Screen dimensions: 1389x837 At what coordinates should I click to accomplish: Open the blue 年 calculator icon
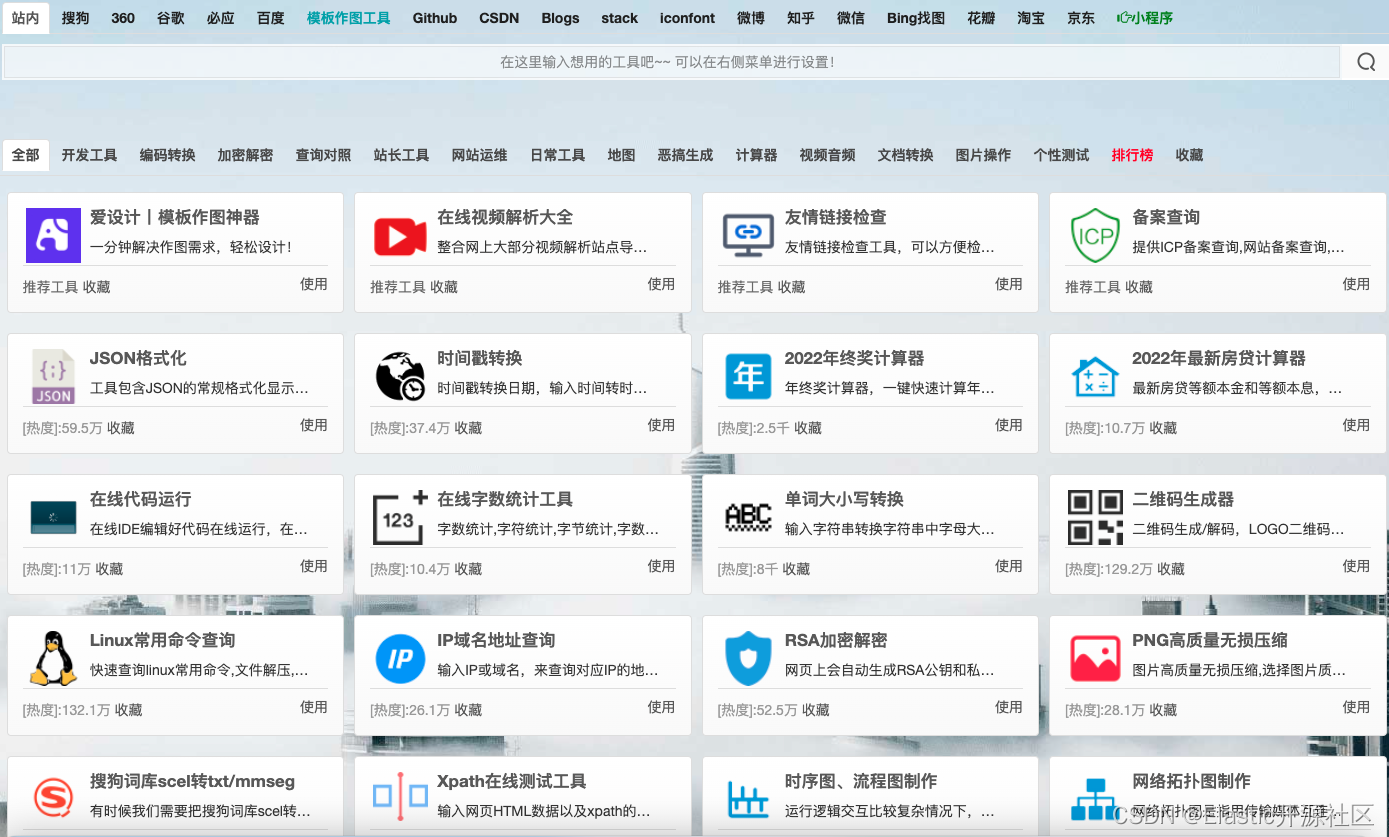tap(748, 377)
